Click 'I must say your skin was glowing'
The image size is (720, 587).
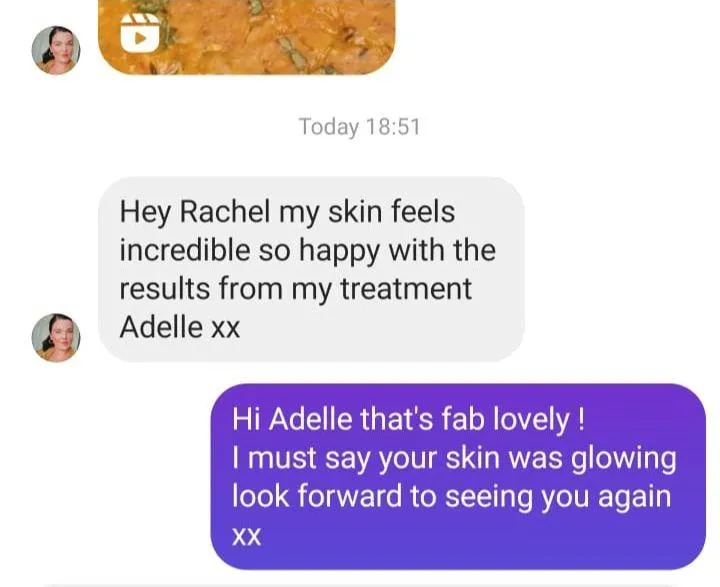(454, 459)
